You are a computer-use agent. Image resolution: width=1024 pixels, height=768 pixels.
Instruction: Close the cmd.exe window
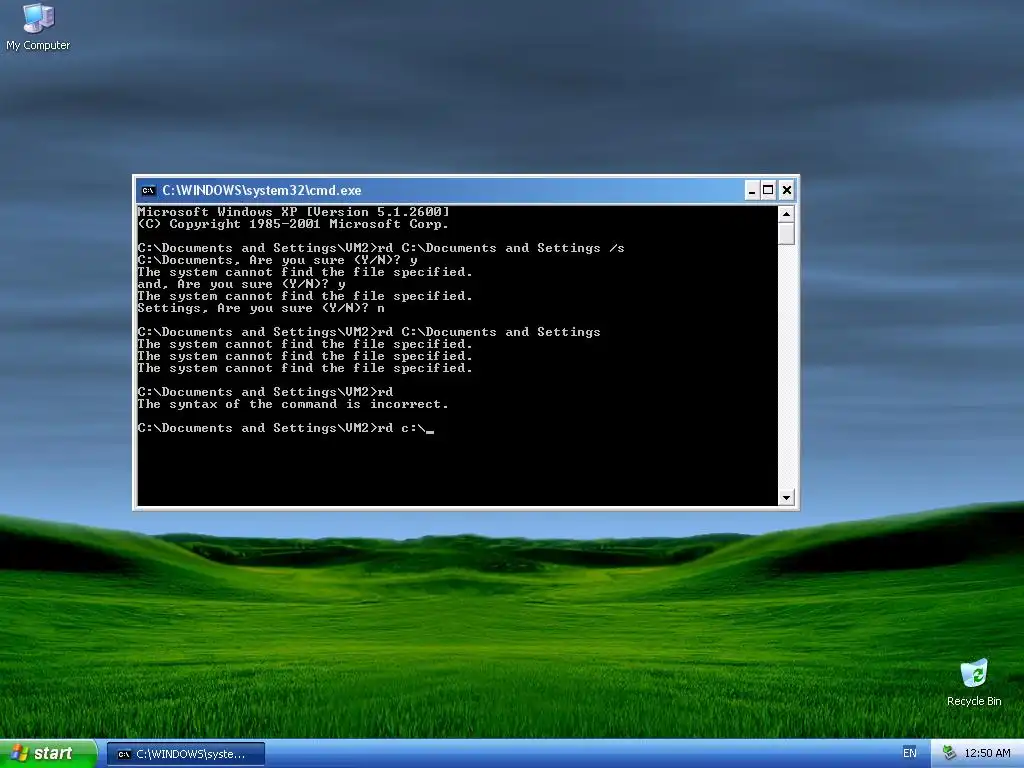[x=786, y=190]
